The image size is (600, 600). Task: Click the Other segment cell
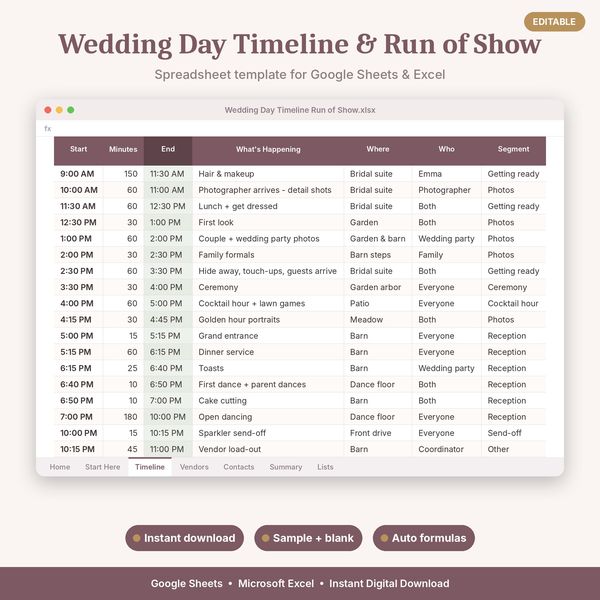click(x=514, y=449)
